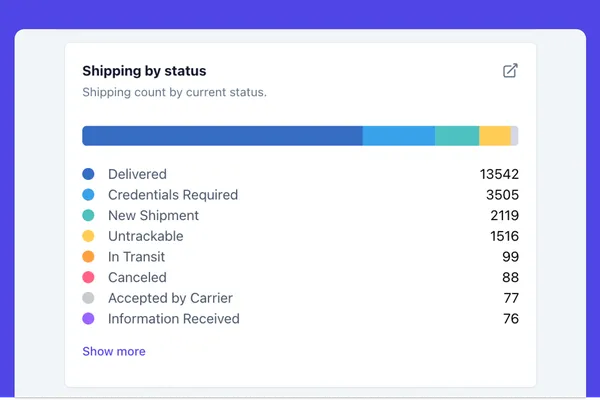Click the light blue Credentials Required bar segment

pyautogui.click(x=398, y=136)
